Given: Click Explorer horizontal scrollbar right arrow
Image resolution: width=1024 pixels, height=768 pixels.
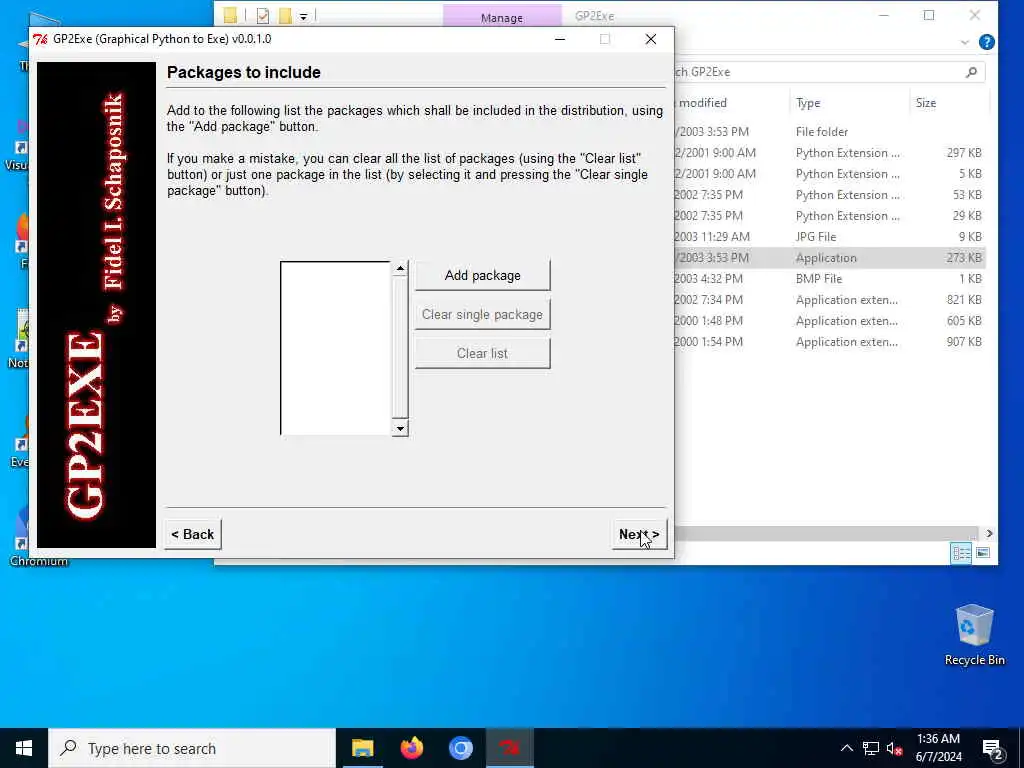Looking at the screenshot, I should [x=989, y=534].
